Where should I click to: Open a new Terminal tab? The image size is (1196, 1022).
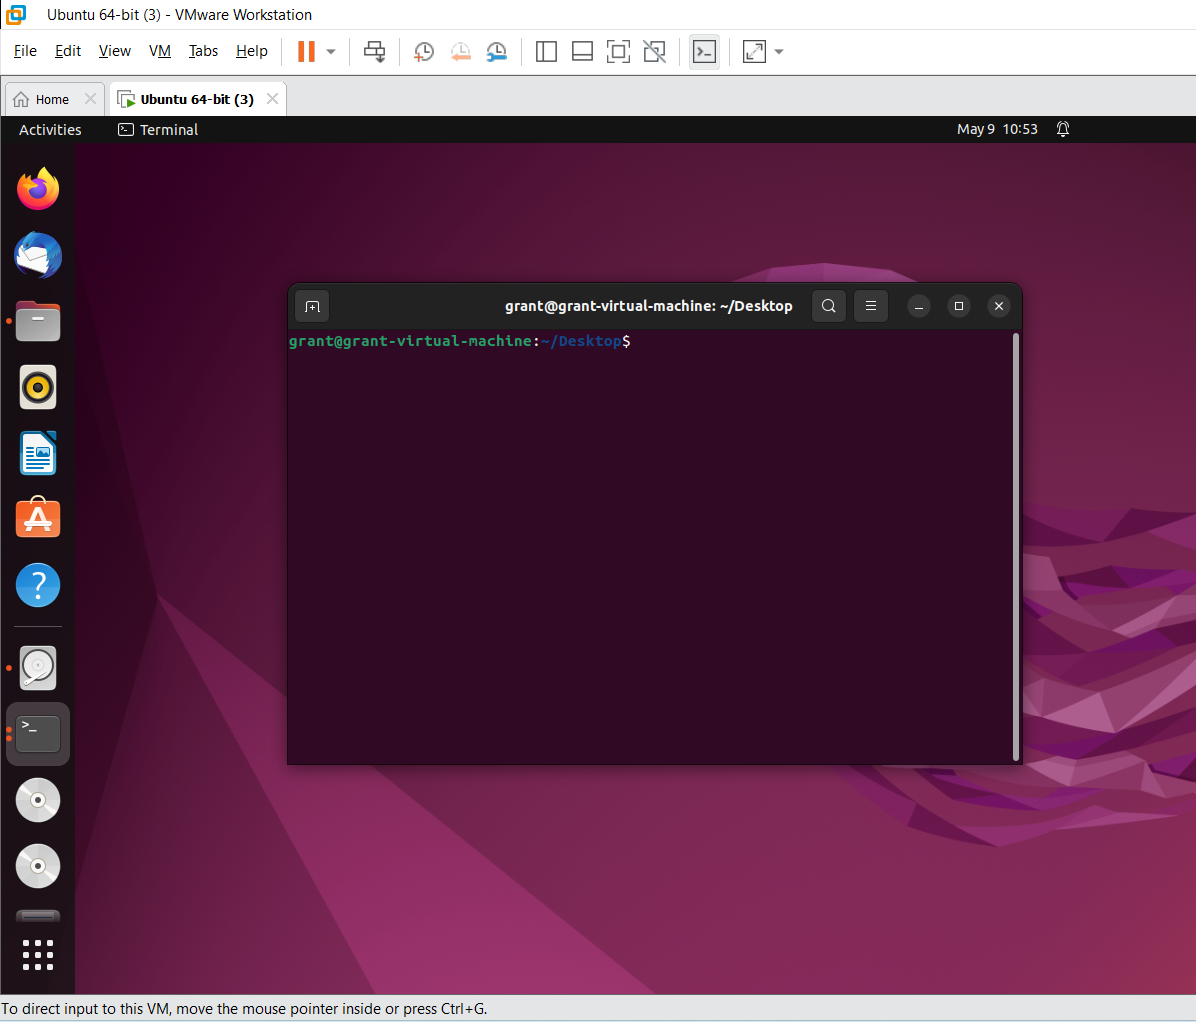pos(311,306)
